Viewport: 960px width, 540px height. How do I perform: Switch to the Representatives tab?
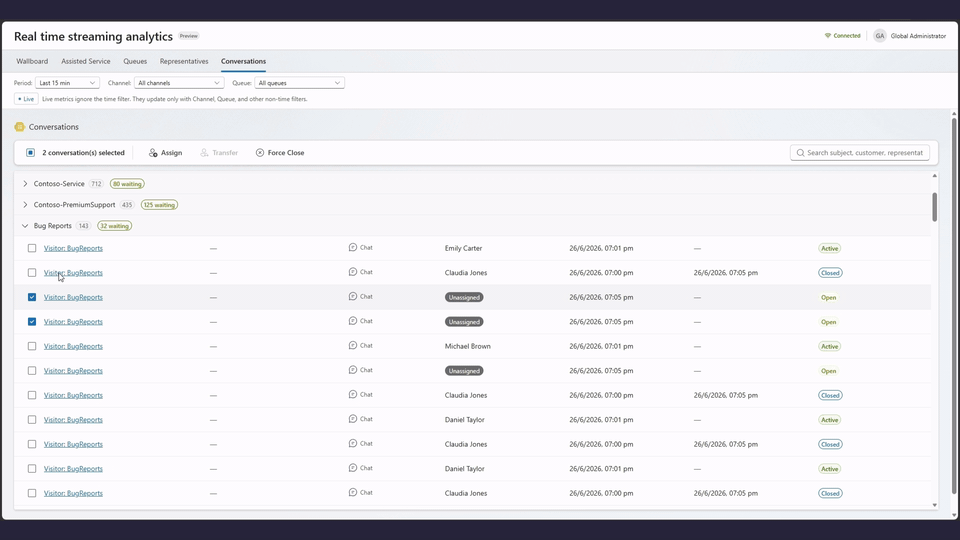[x=184, y=61]
